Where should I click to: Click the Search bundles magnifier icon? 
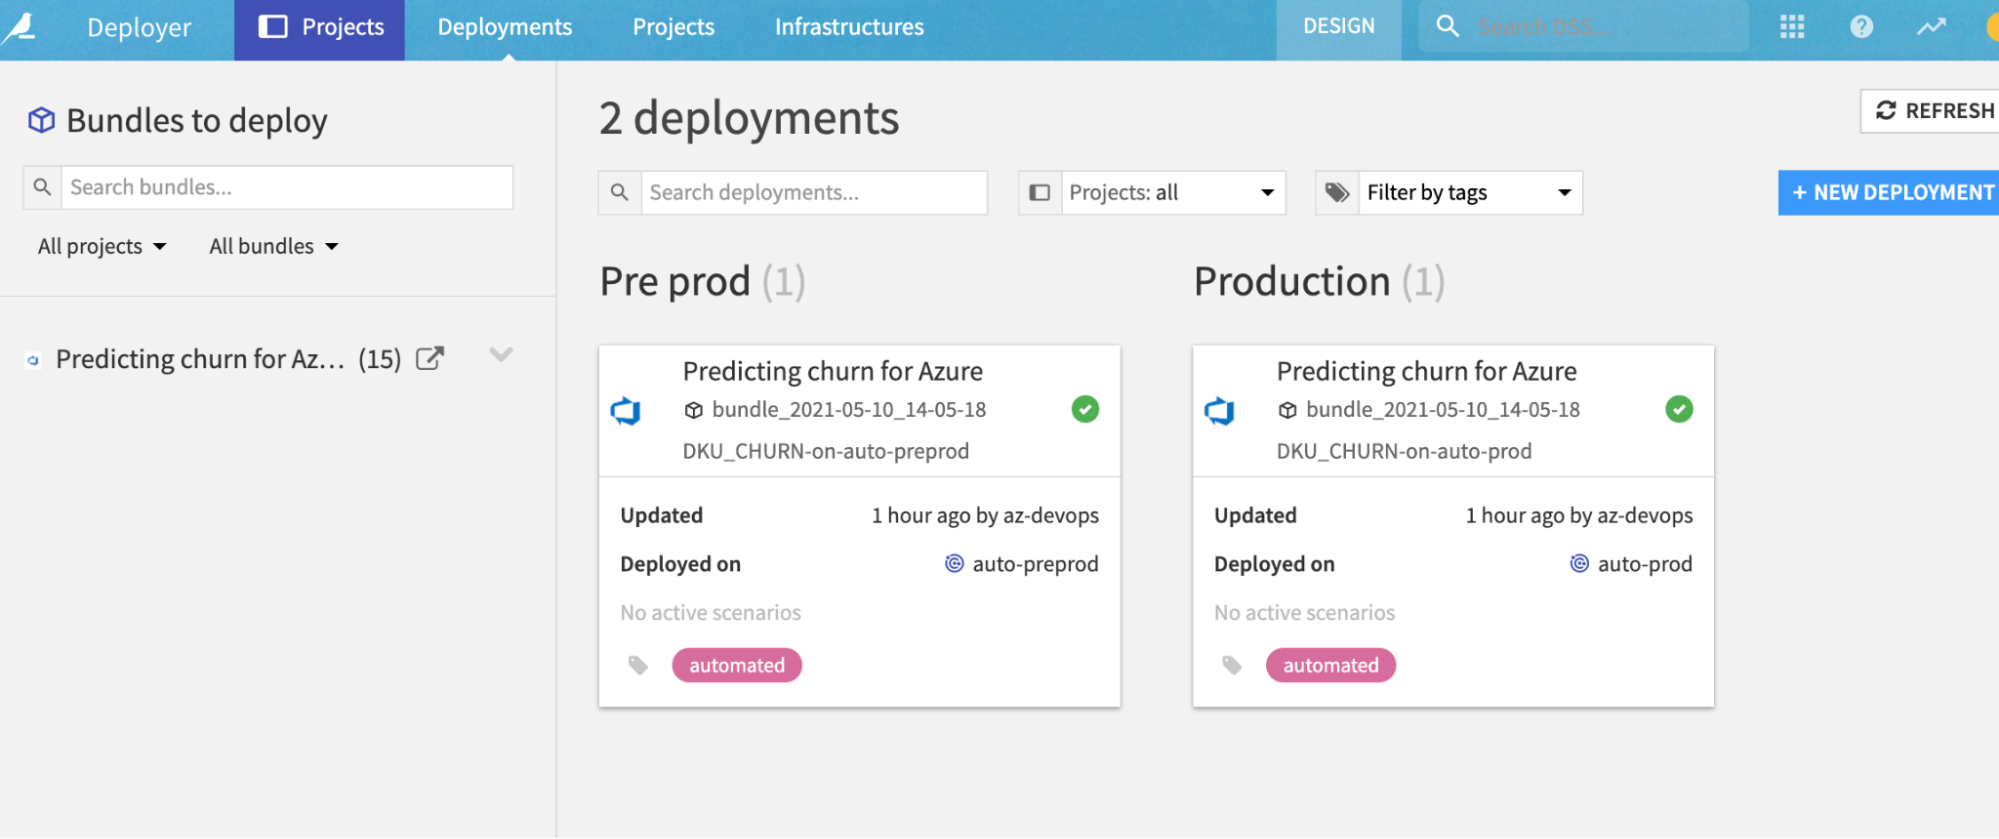point(42,187)
